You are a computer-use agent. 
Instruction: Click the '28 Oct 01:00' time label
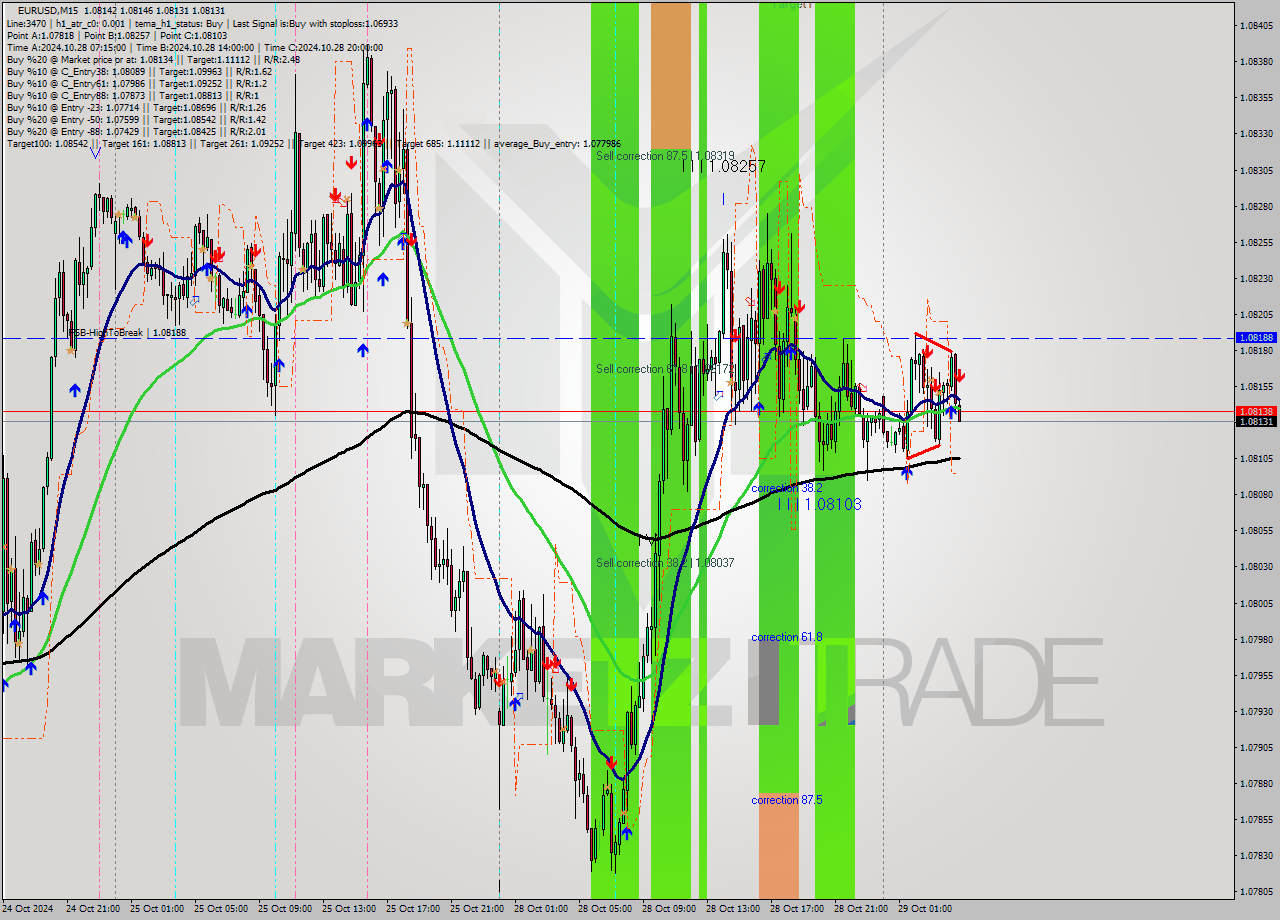point(542,909)
